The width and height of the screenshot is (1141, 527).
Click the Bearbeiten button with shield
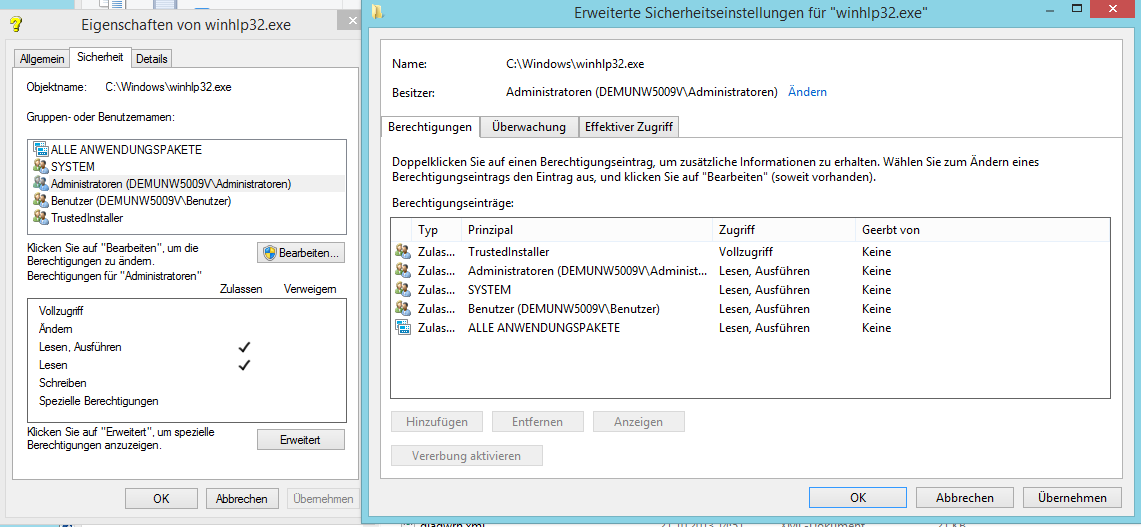(302, 253)
